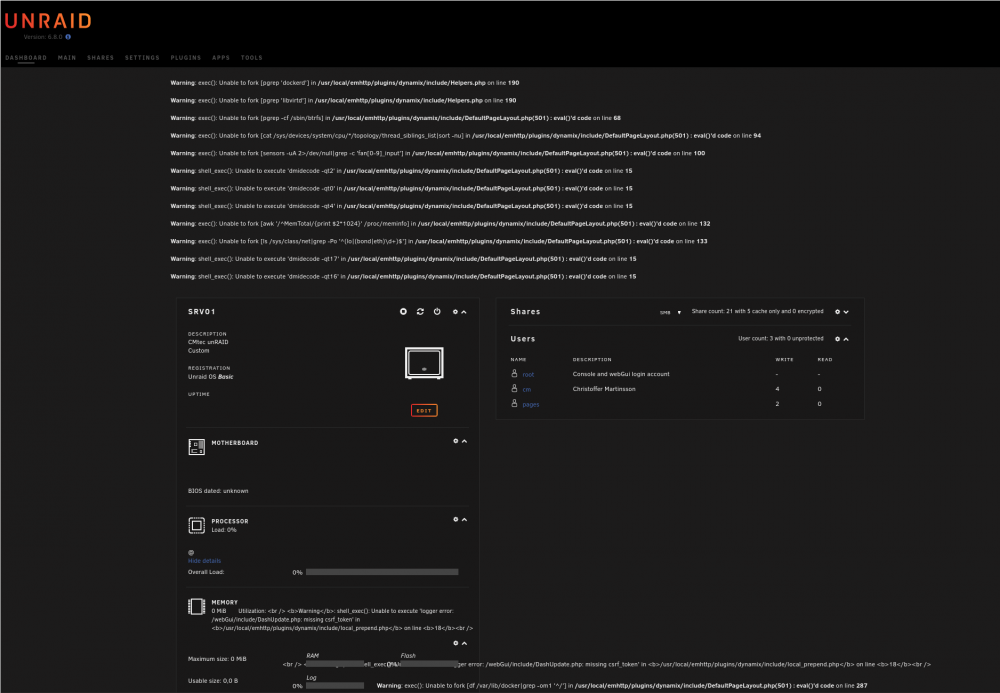1000x693 pixels.
Task: Click the Overall Load progress bar
Action: point(382,572)
